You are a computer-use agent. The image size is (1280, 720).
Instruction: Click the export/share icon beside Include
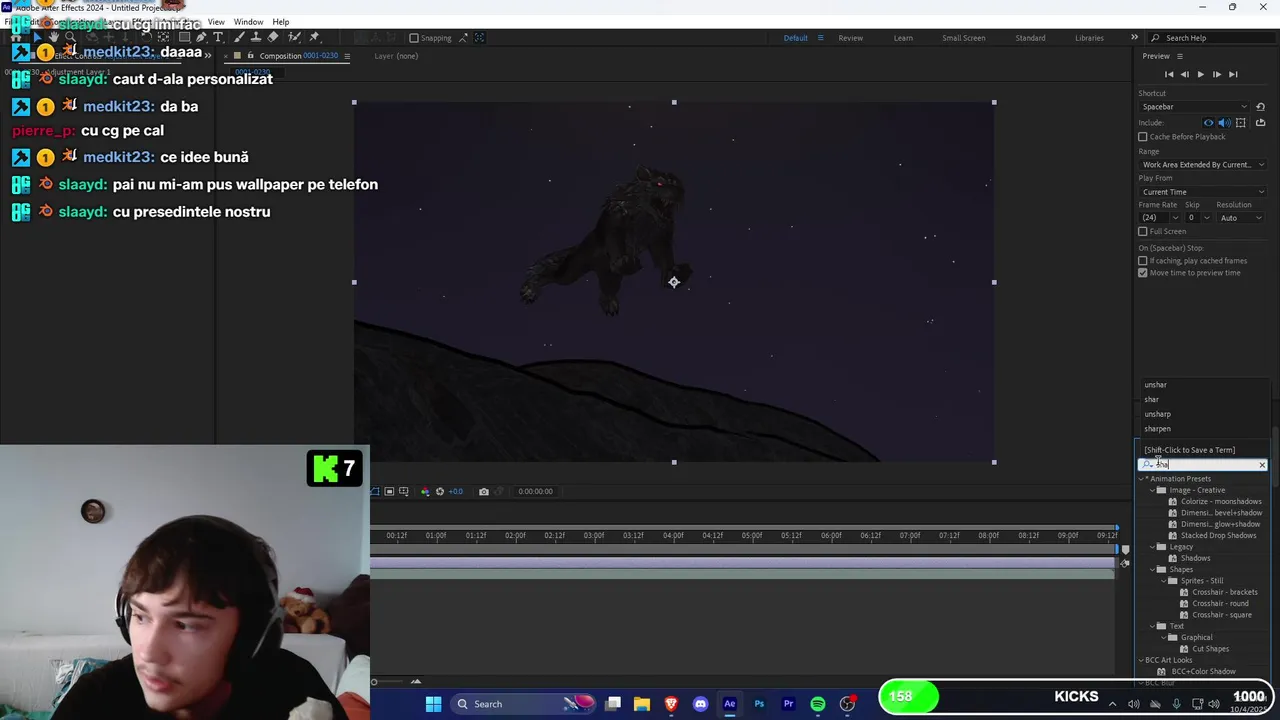tap(1260, 123)
